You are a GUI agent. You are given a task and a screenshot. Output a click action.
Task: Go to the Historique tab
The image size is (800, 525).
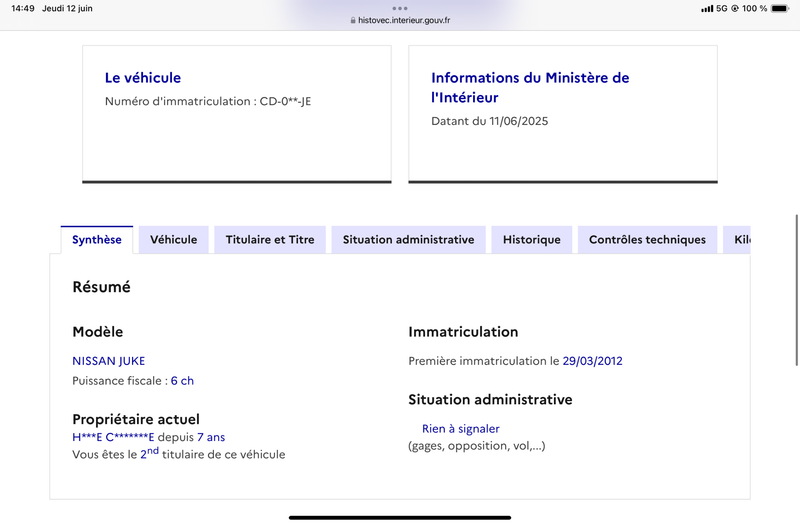click(532, 240)
